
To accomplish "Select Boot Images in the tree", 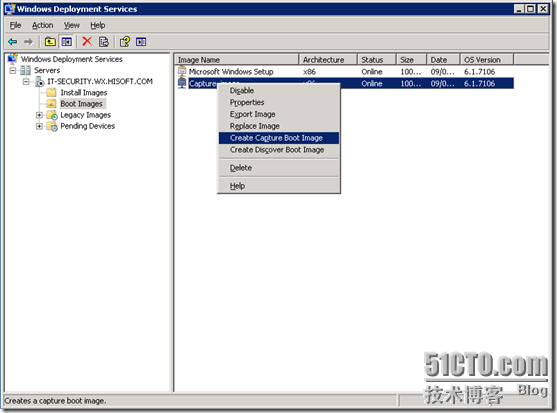I will pos(81,104).
